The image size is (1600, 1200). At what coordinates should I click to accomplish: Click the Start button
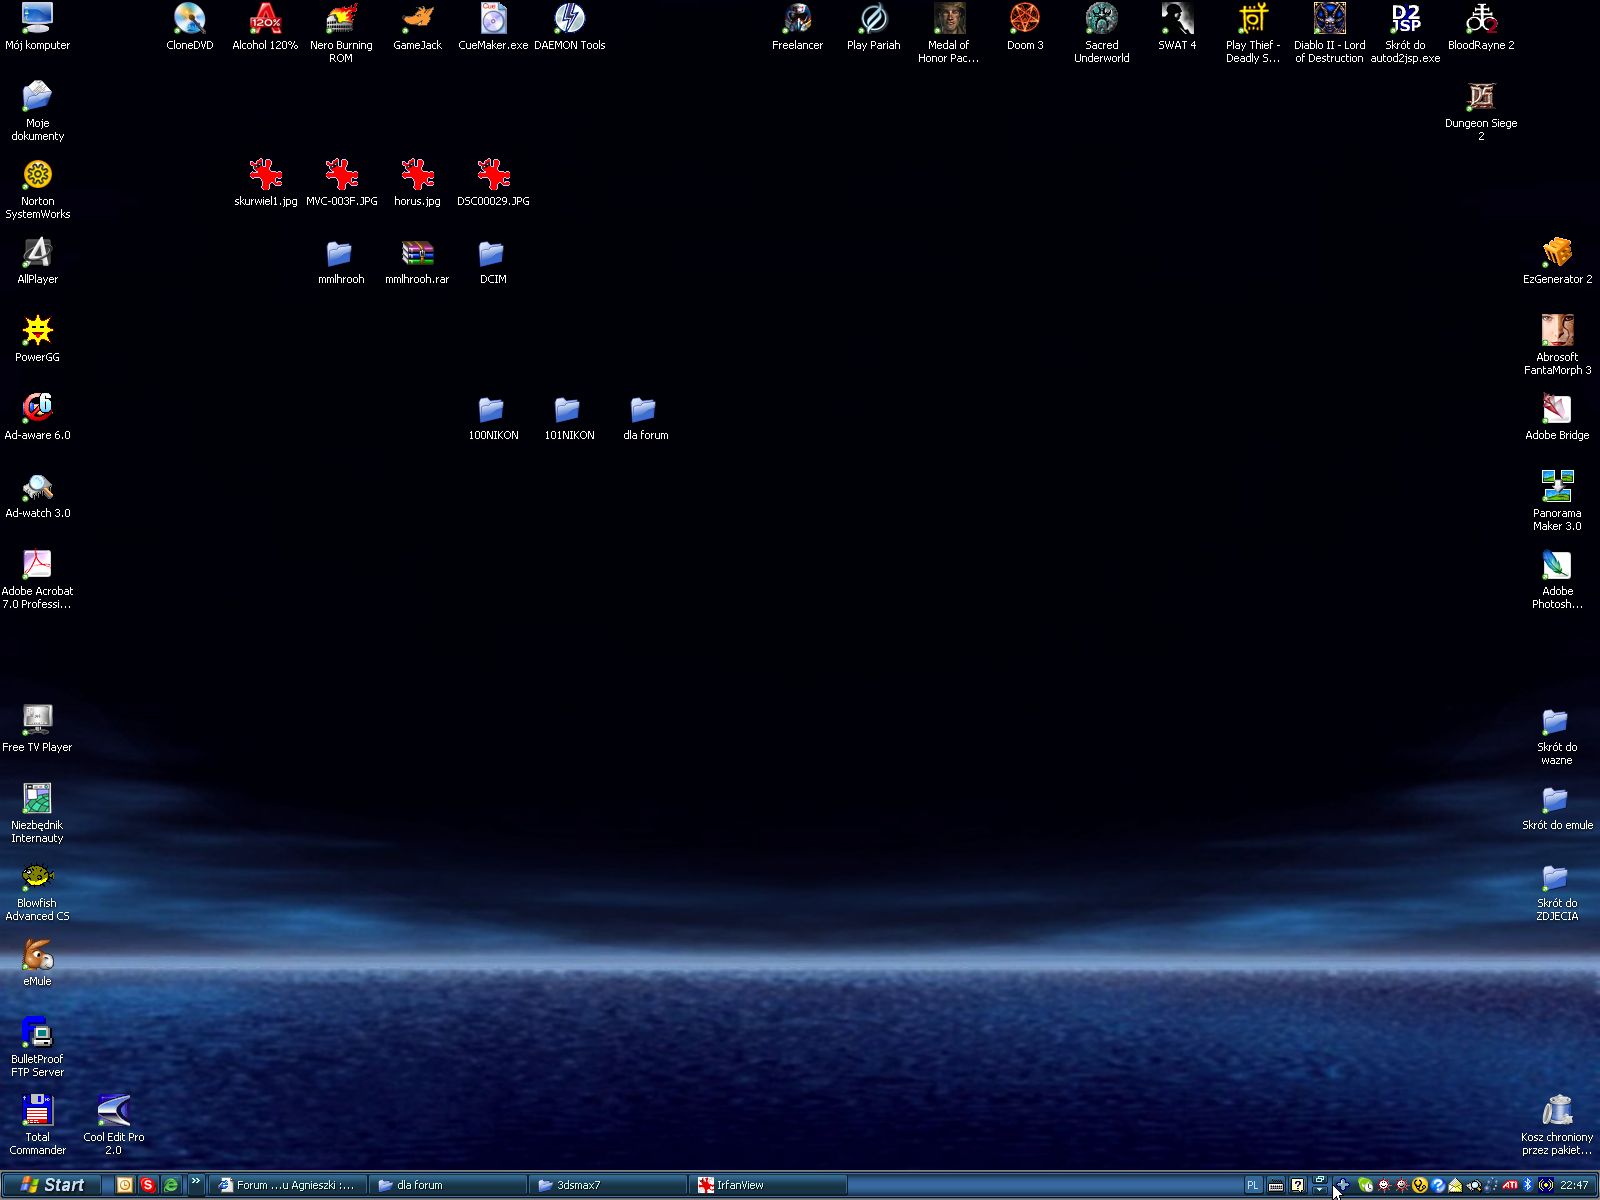pyautogui.click(x=52, y=1185)
